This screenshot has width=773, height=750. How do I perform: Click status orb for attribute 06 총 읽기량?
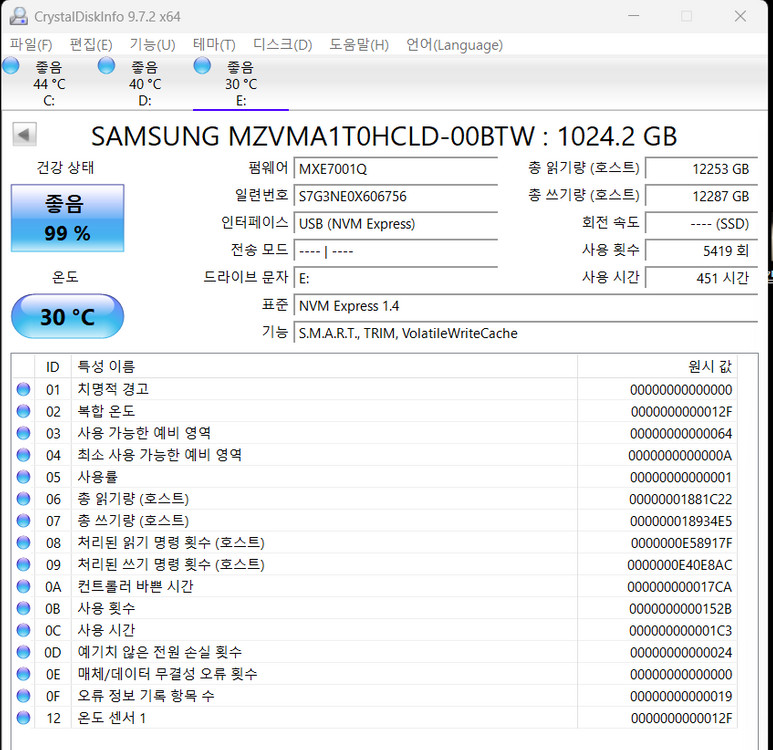23,499
